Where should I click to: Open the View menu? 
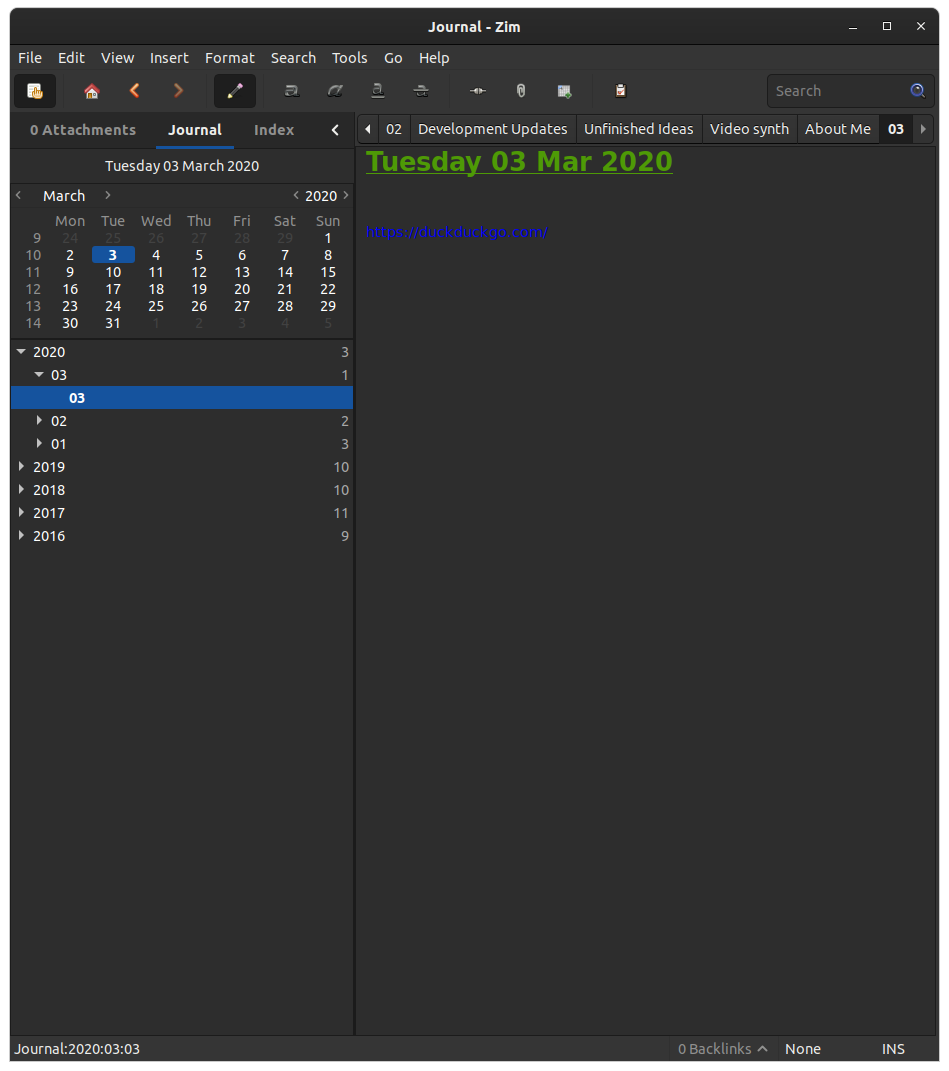[x=118, y=58]
